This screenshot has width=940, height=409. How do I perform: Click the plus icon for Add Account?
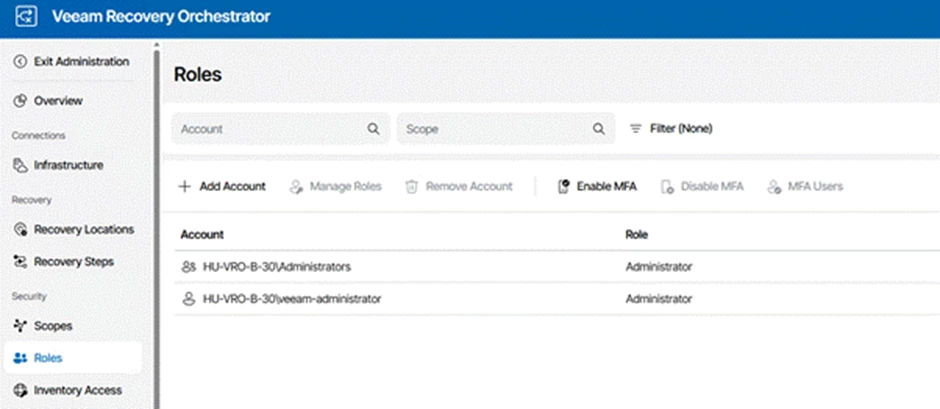pos(185,187)
